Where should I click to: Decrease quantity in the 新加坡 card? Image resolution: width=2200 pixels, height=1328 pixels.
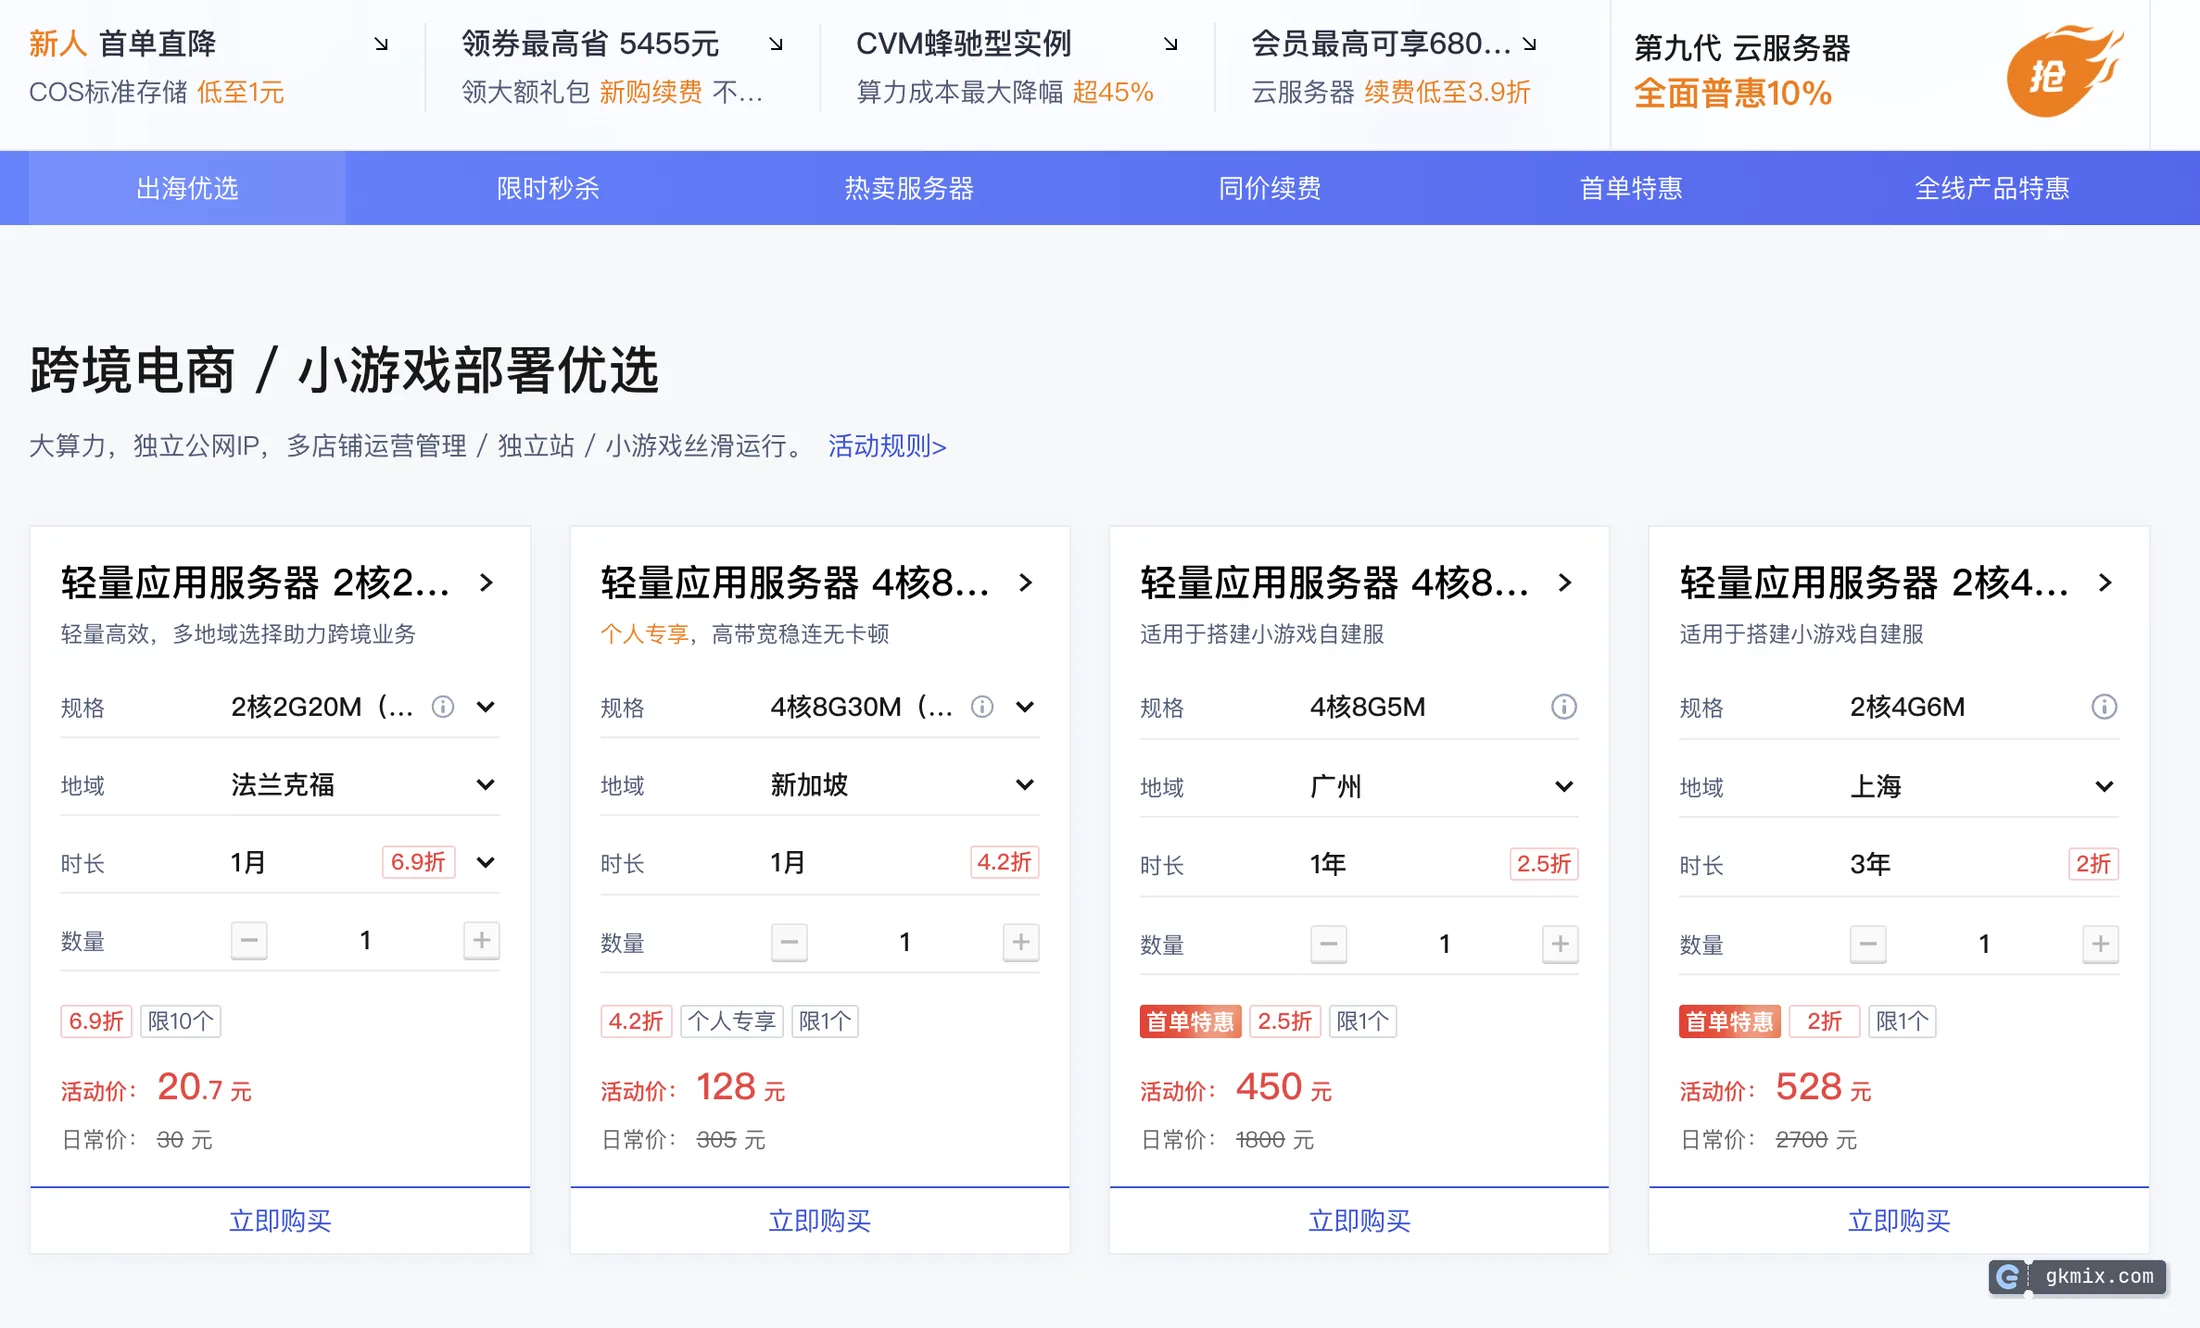coord(789,942)
